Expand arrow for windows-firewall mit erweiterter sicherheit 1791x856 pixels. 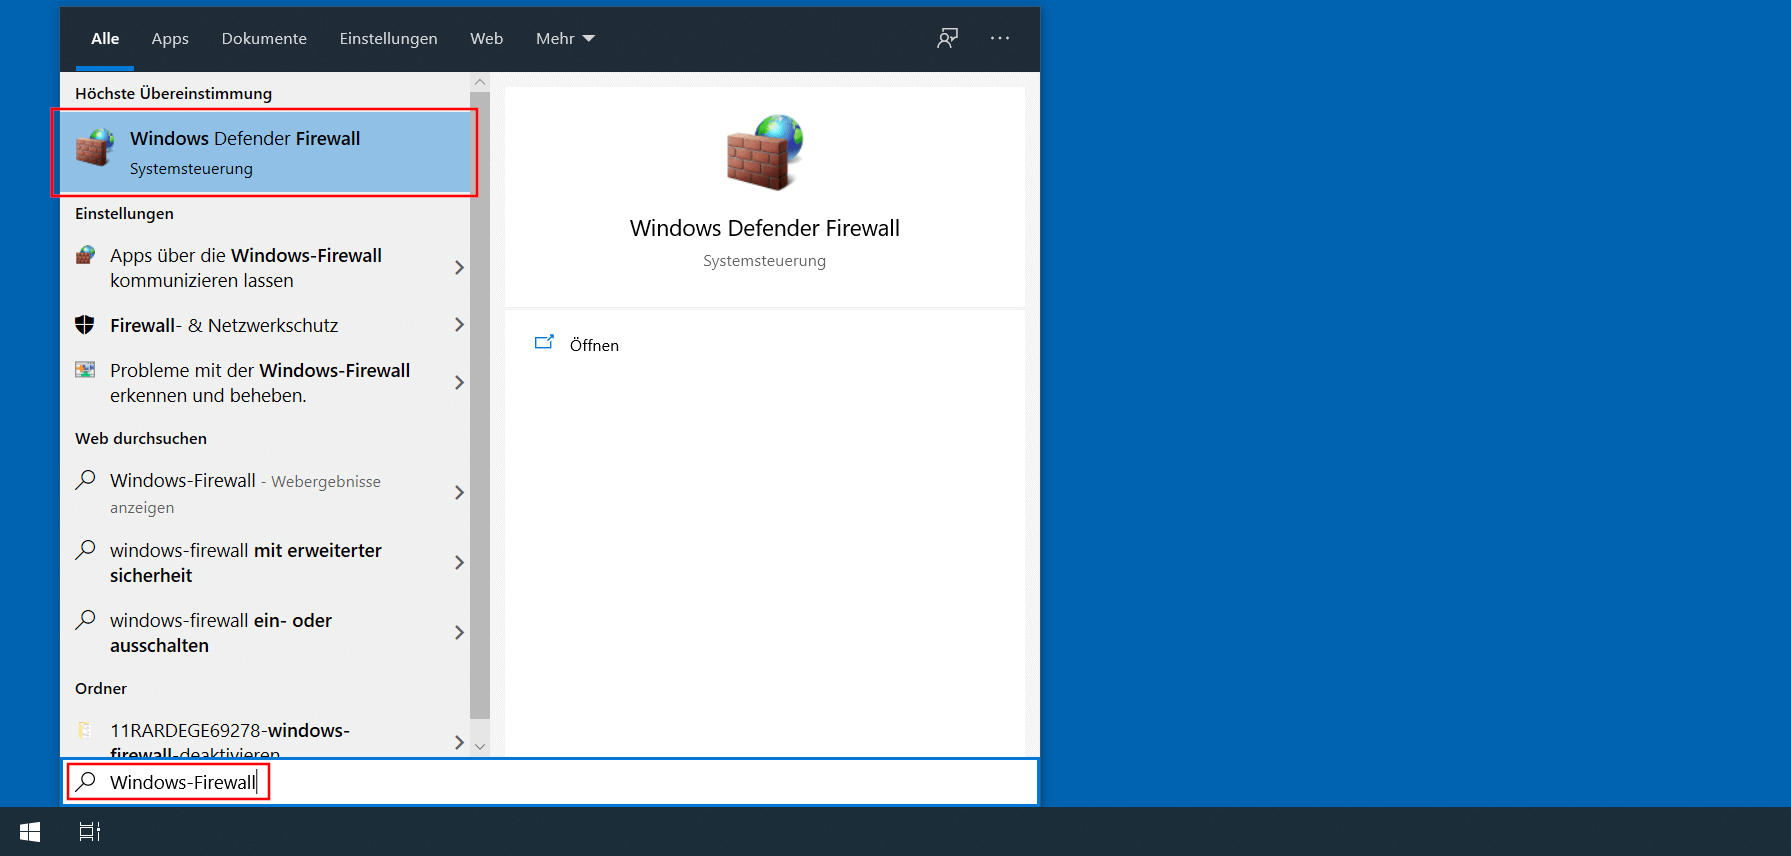[x=459, y=562]
